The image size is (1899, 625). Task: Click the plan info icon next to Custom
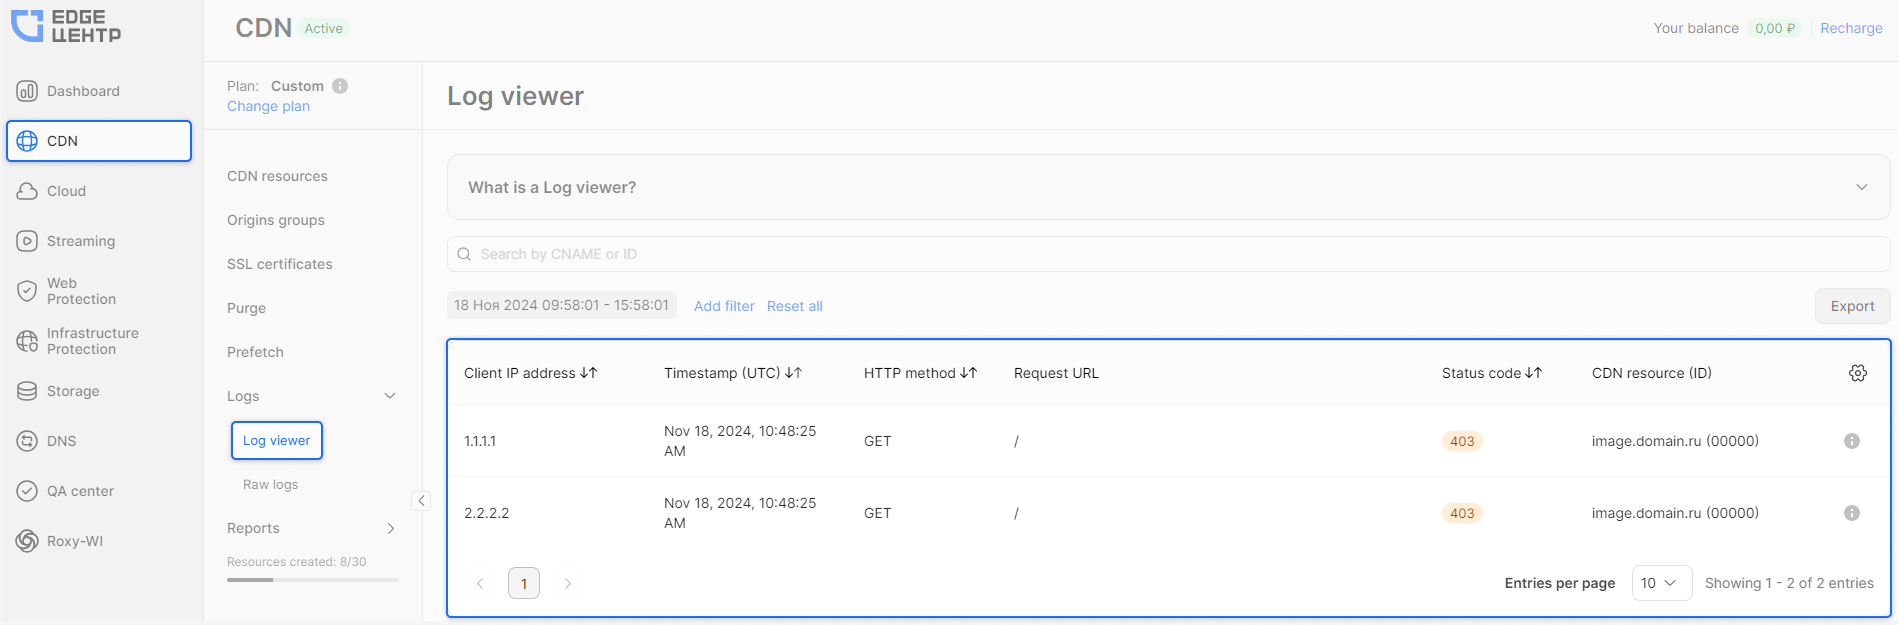click(x=340, y=86)
